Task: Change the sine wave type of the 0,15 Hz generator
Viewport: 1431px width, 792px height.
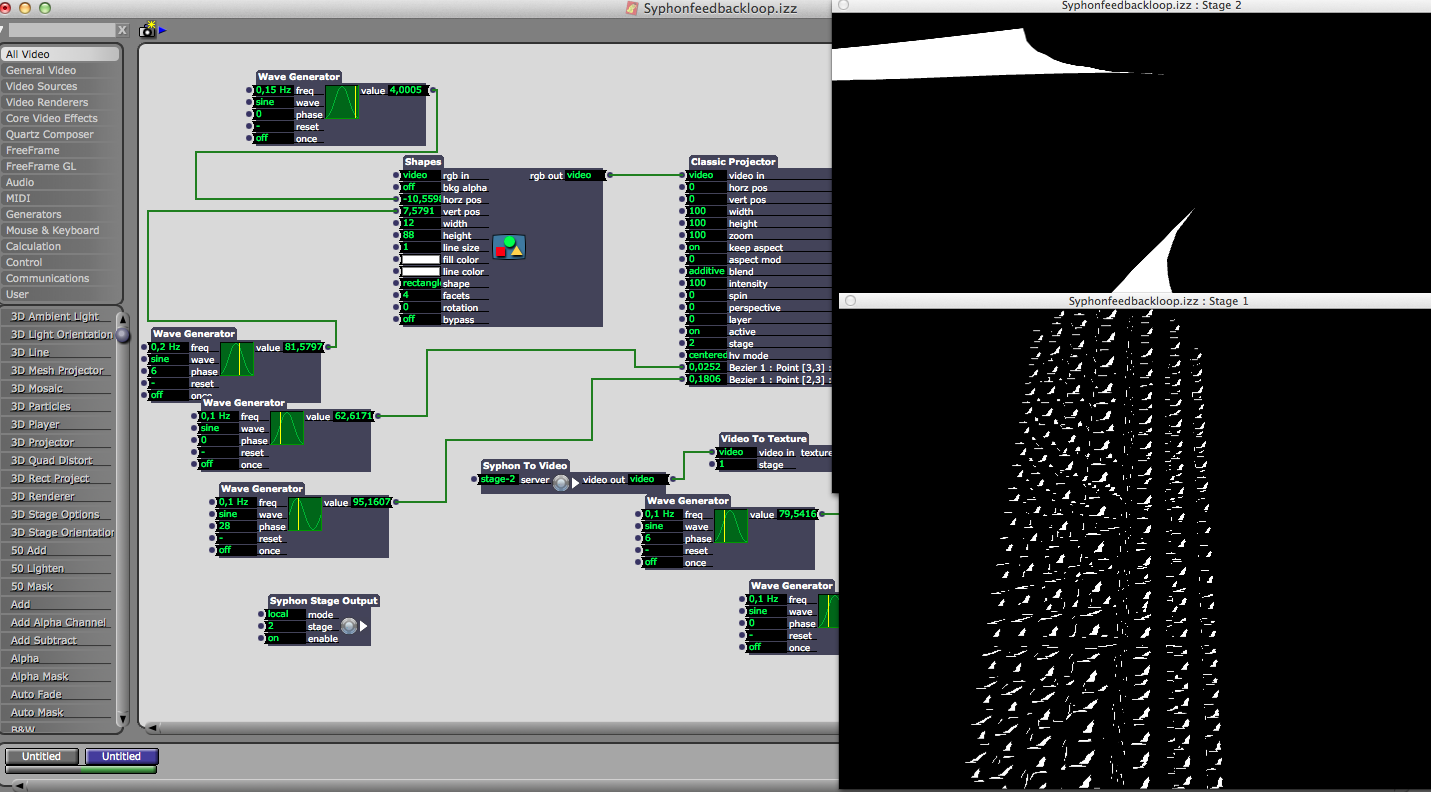Action: click(x=273, y=102)
